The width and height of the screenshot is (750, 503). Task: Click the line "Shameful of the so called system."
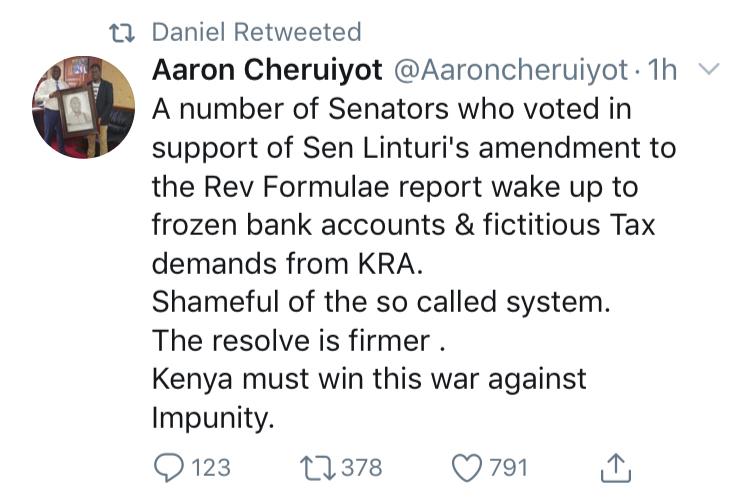[x=380, y=303]
